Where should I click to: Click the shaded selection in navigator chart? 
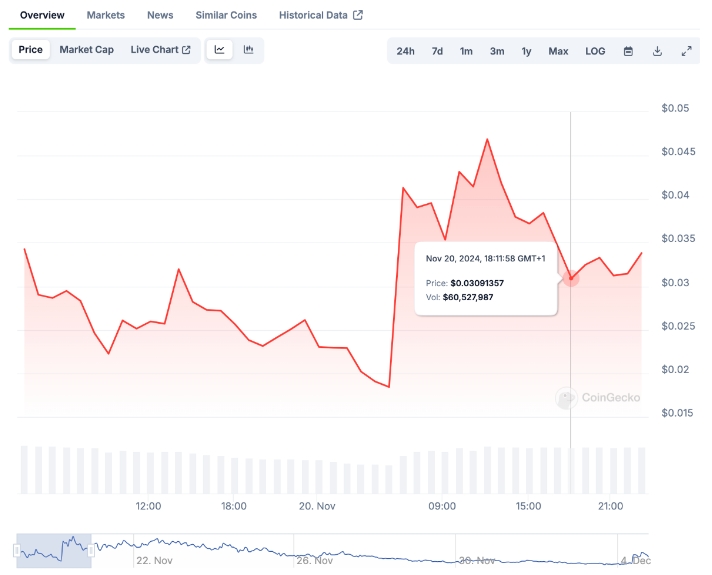tap(54, 551)
